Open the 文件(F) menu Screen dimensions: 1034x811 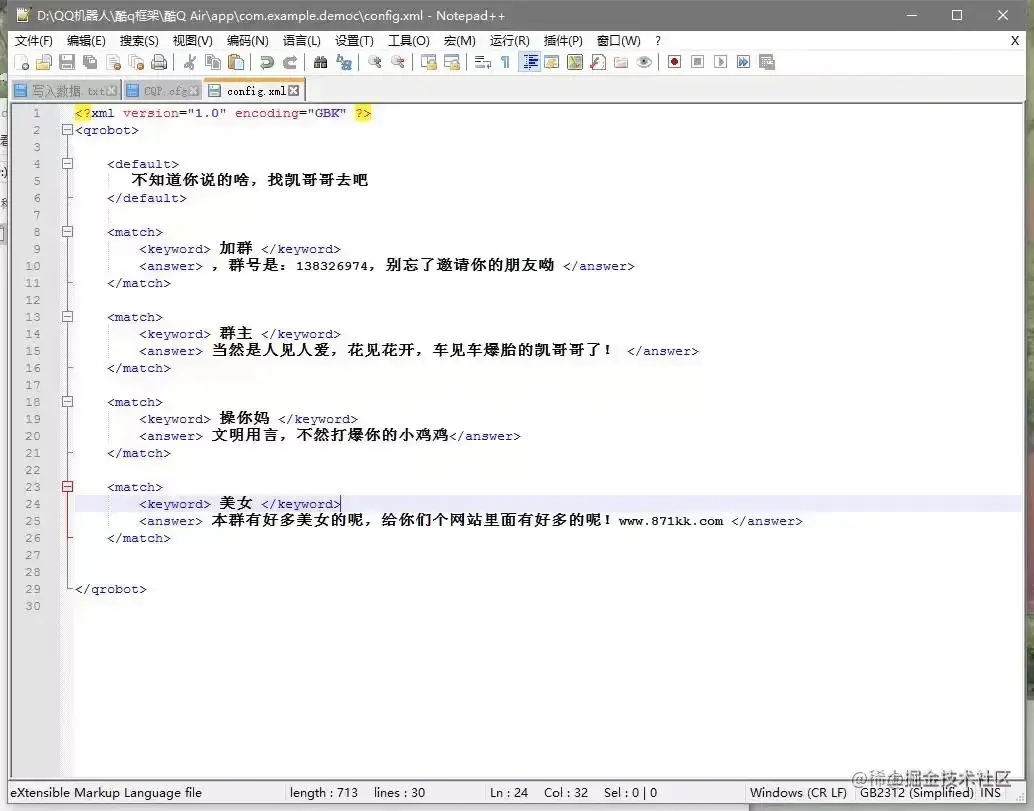pos(34,41)
